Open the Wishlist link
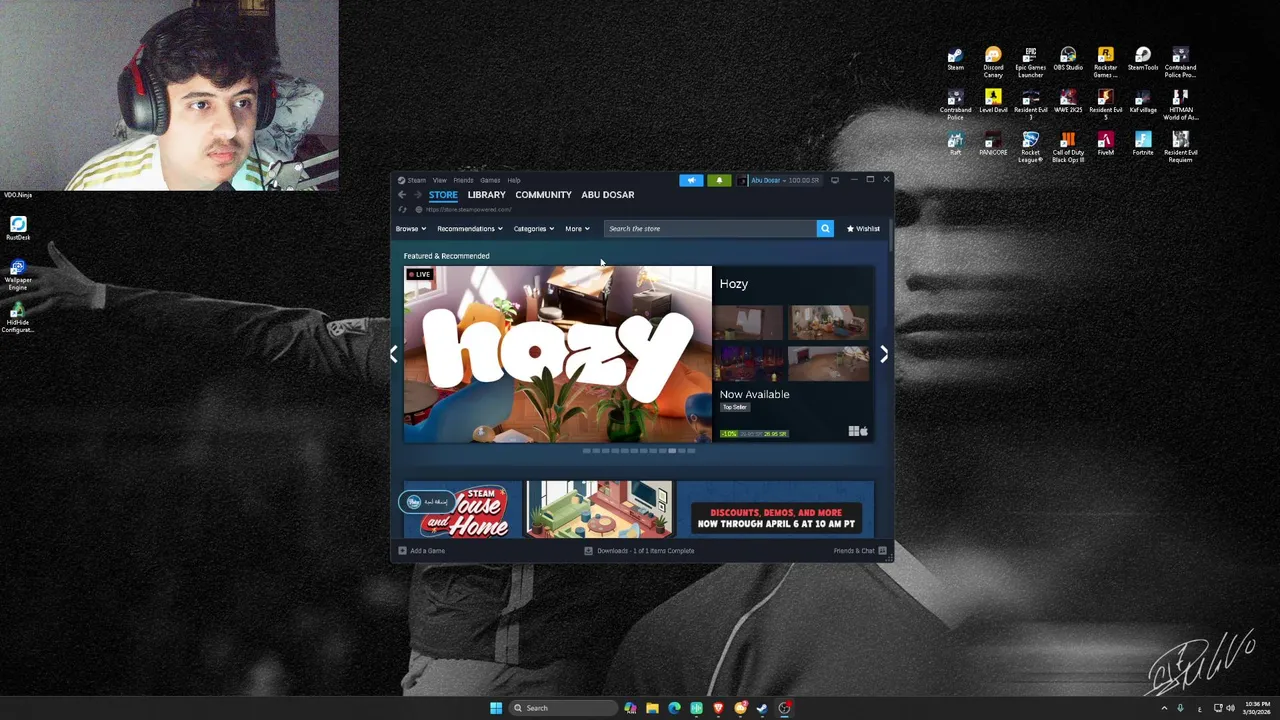 pyautogui.click(x=863, y=229)
